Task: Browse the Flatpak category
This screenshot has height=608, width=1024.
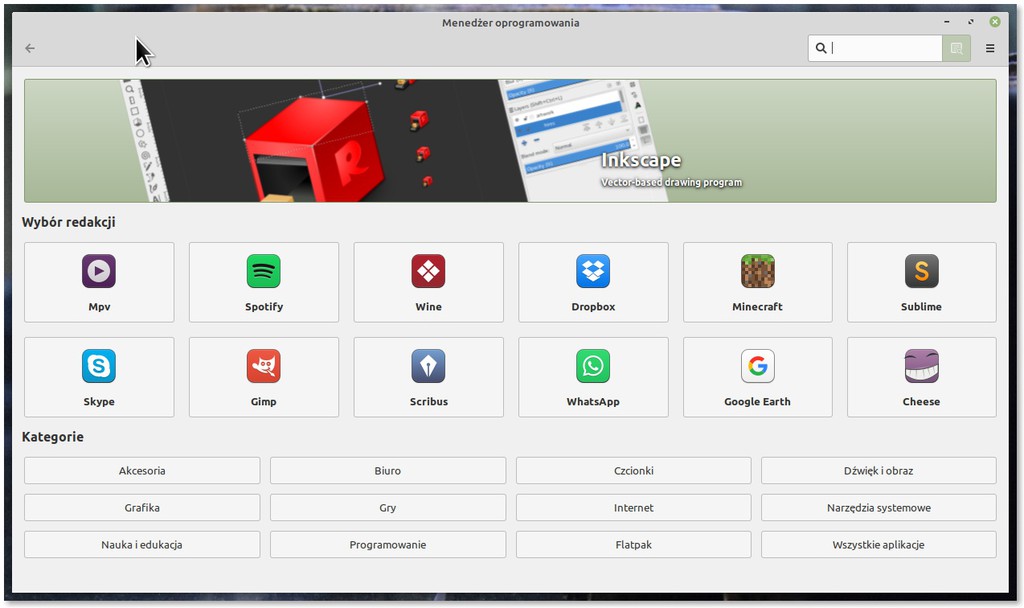Action: pos(633,545)
